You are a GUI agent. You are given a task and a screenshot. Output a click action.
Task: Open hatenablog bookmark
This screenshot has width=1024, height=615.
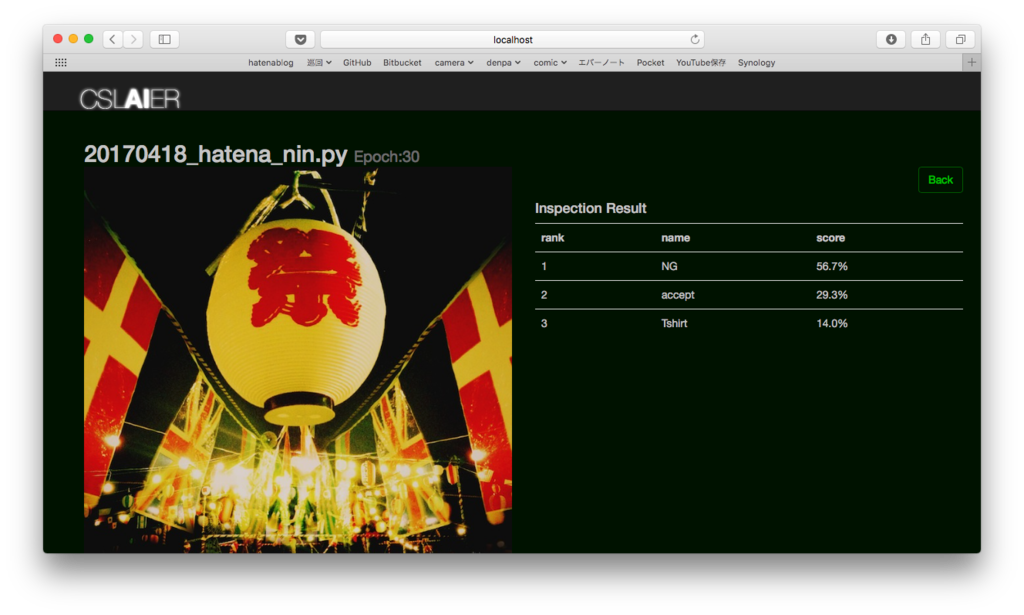point(270,63)
